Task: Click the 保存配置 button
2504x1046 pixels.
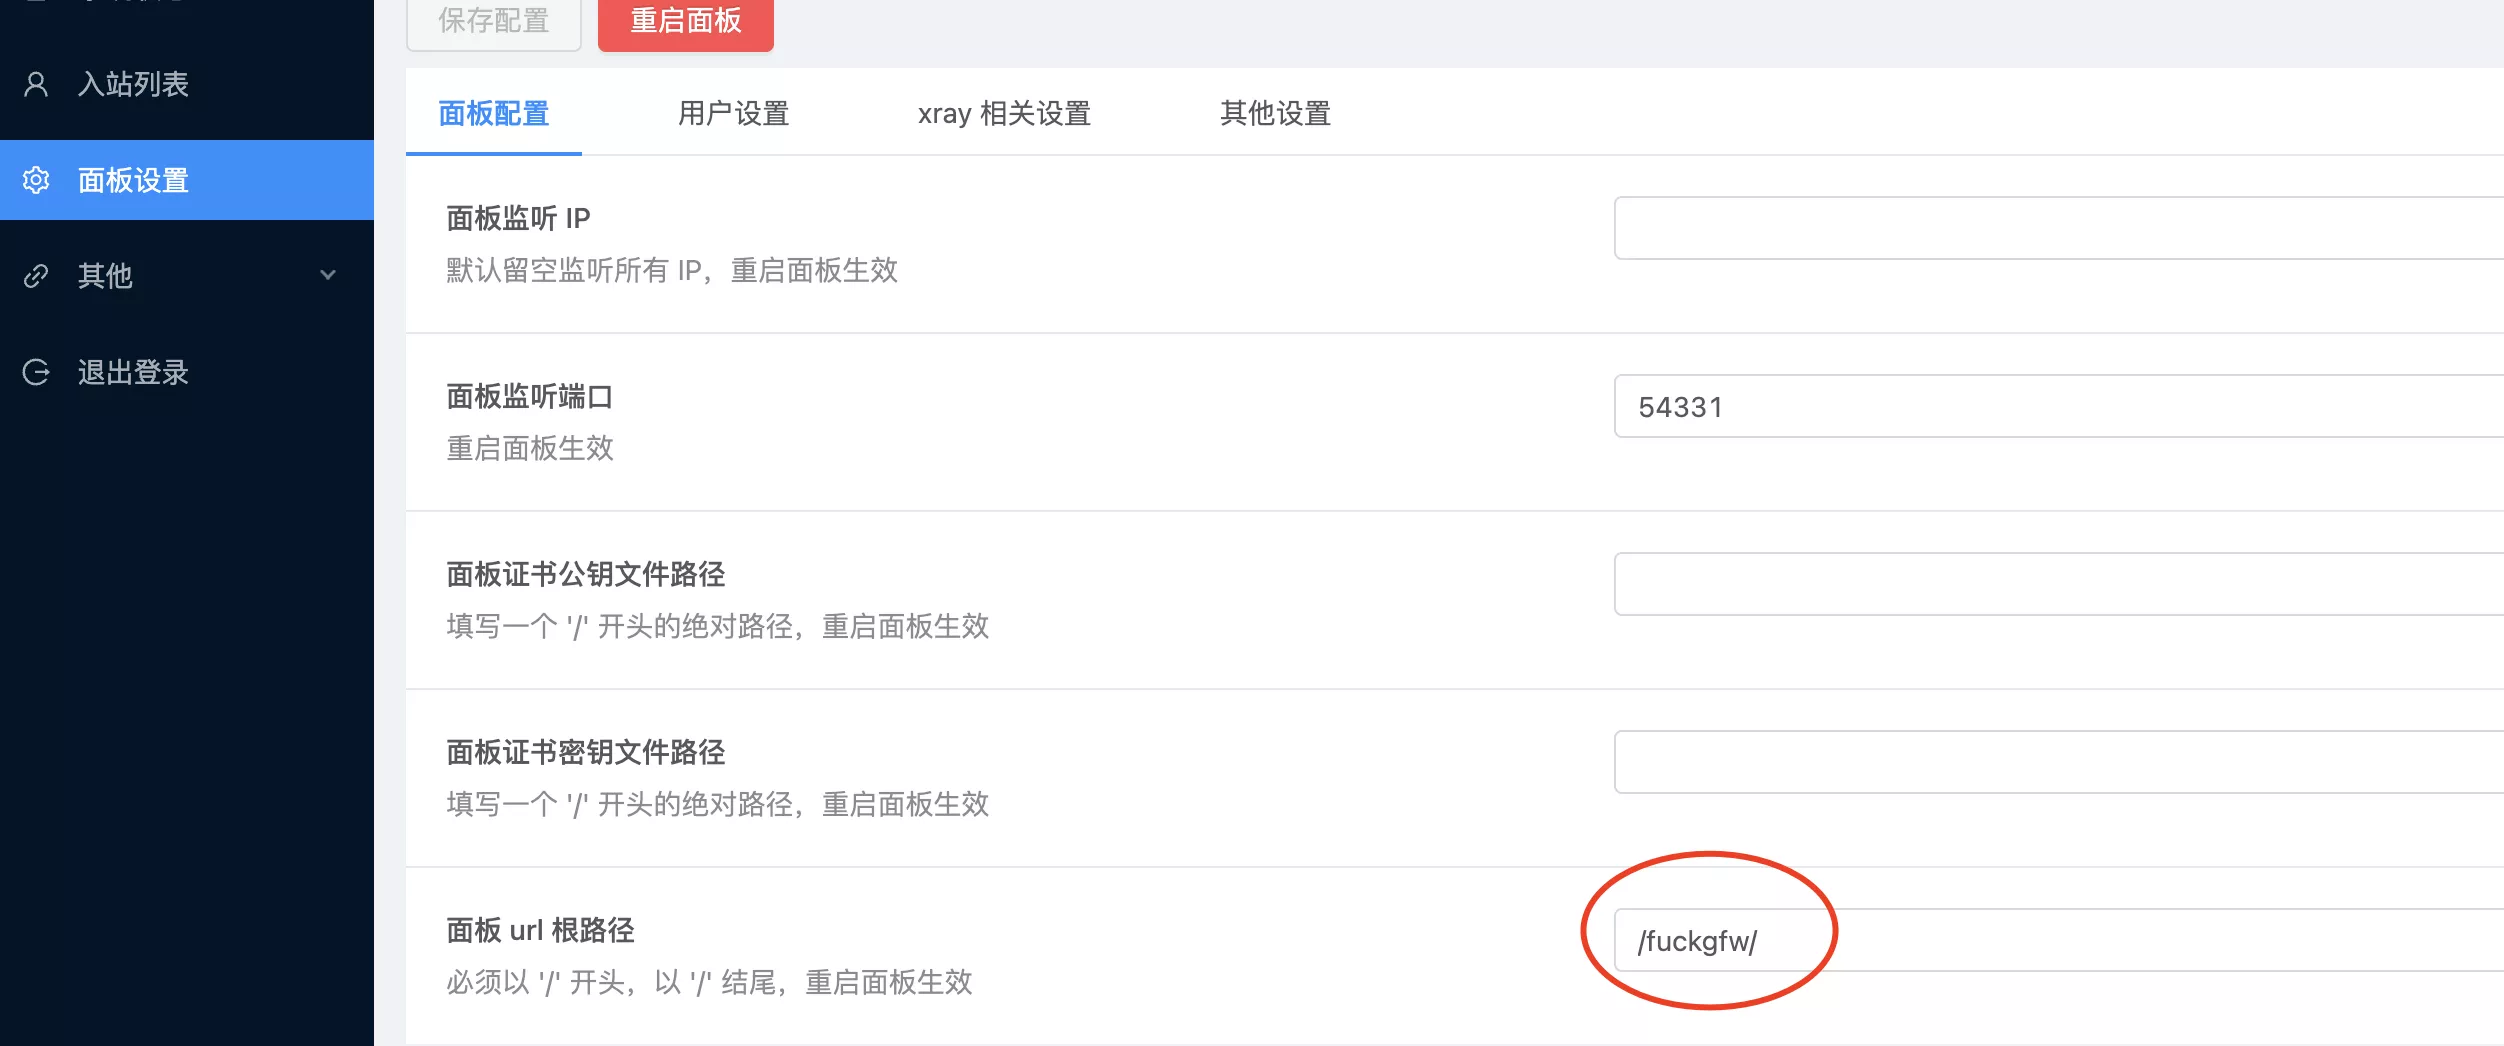Action: 493,22
